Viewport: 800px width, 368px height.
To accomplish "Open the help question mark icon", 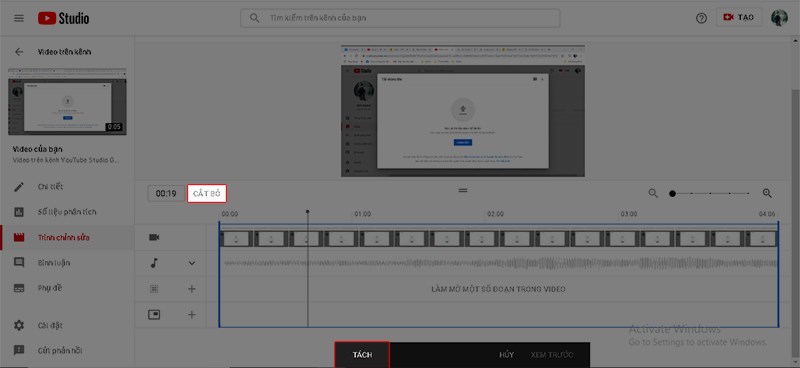I will click(702, 18).
